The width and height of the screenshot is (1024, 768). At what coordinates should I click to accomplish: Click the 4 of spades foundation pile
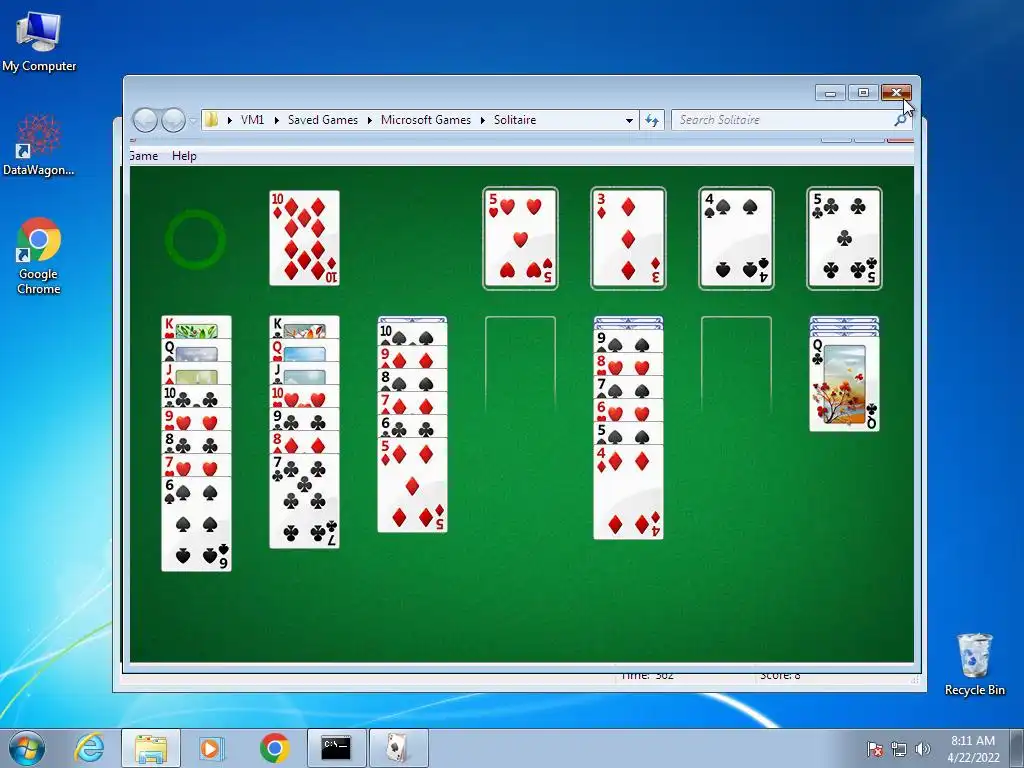(x=736, y=238)
